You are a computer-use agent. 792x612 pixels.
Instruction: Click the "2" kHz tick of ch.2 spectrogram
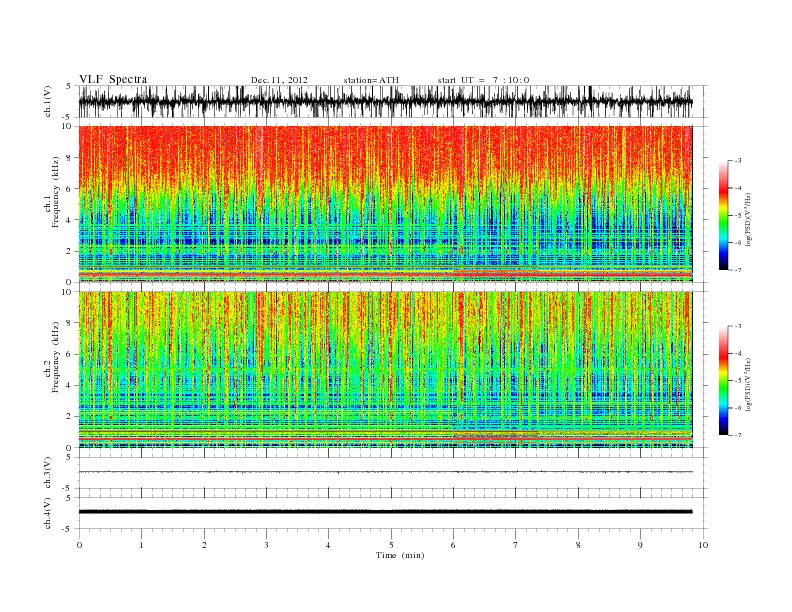(70, 417)
